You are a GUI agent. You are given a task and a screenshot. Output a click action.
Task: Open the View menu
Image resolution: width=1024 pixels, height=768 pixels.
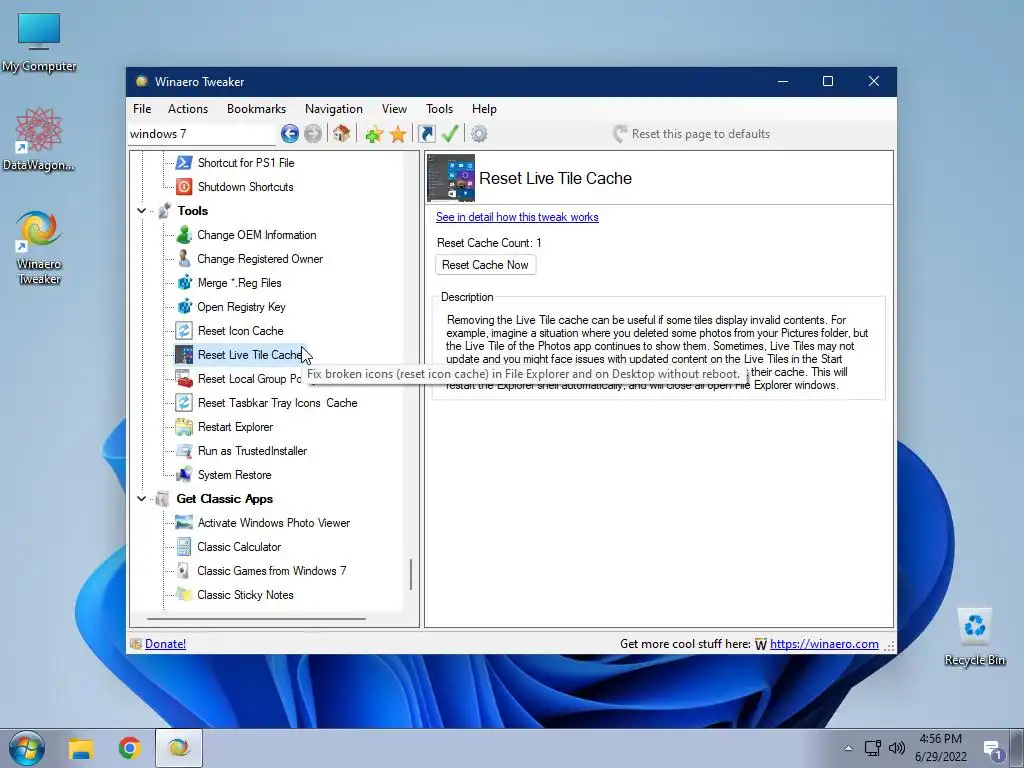pyautogui.click(x=394, y=109)
